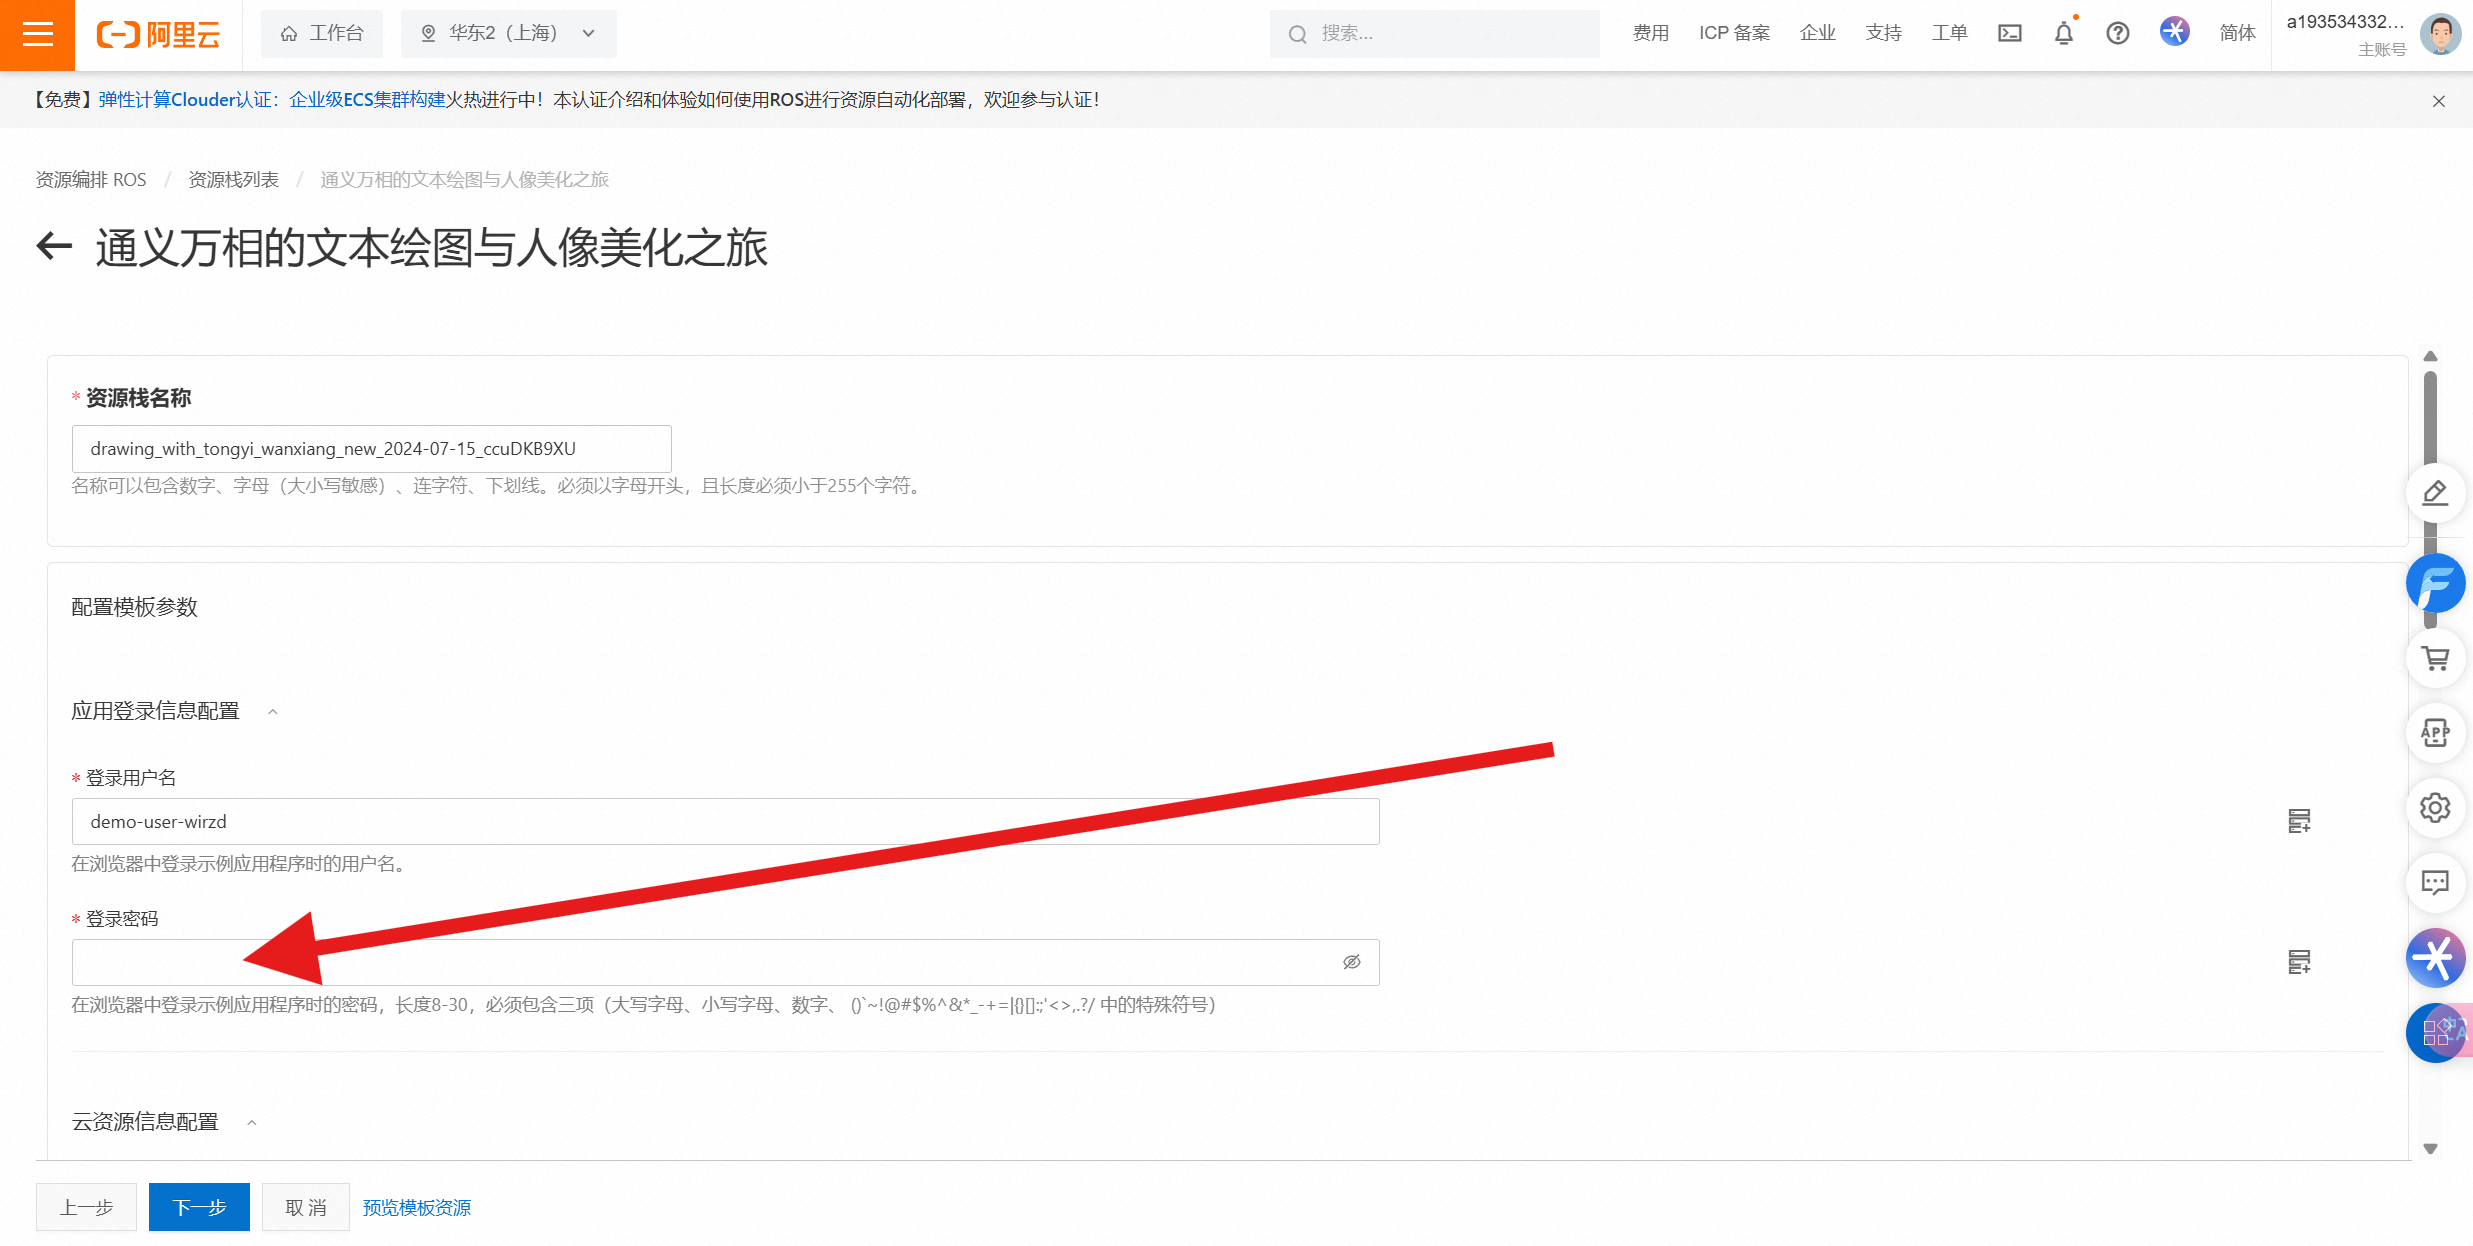Collapse the 云资源信息配置 section
The image size is (2473, 1246).
[x=251, y=1123]
